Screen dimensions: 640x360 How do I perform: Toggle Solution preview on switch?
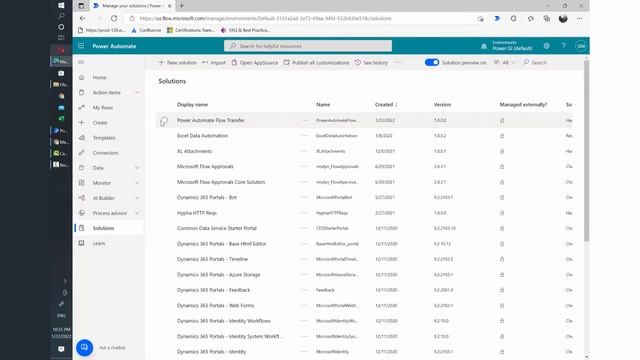tap(432, 62)
